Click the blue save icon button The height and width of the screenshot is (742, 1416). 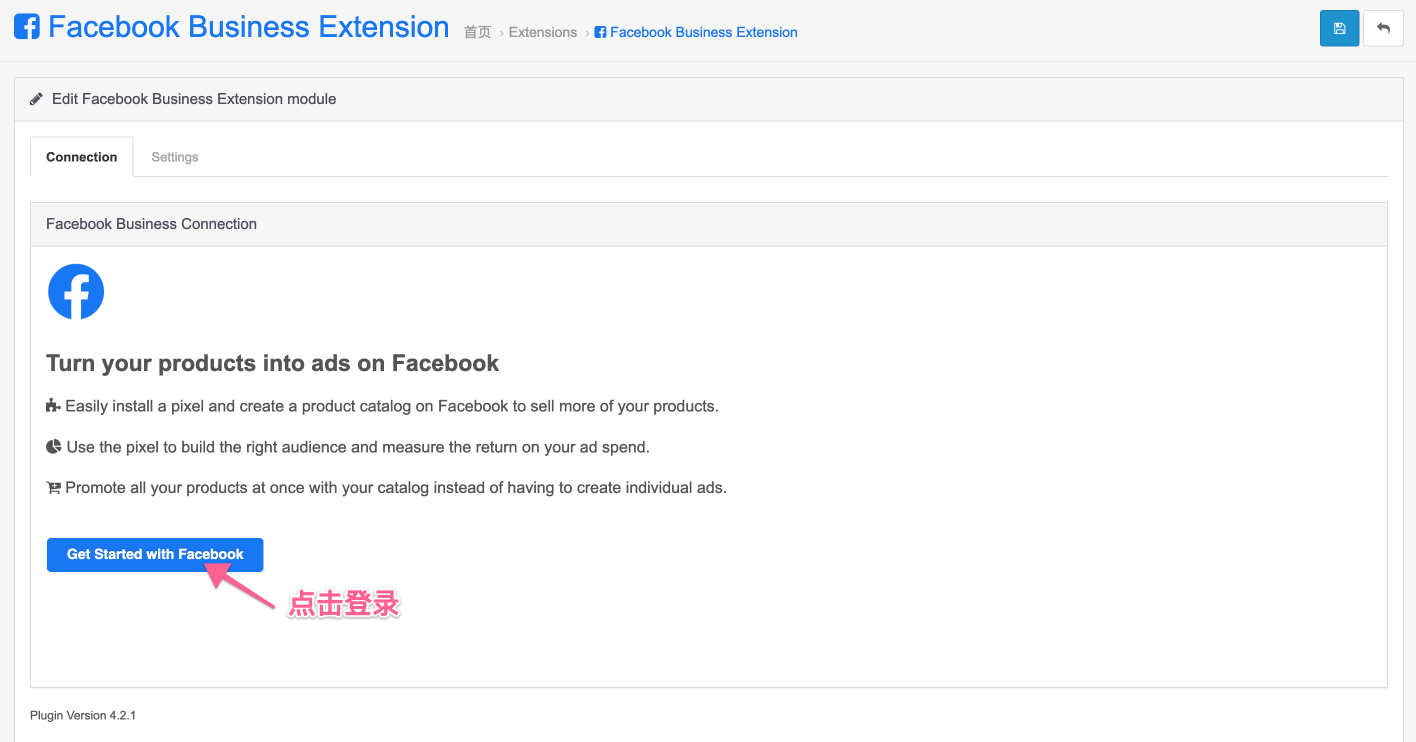[1339, 28]
